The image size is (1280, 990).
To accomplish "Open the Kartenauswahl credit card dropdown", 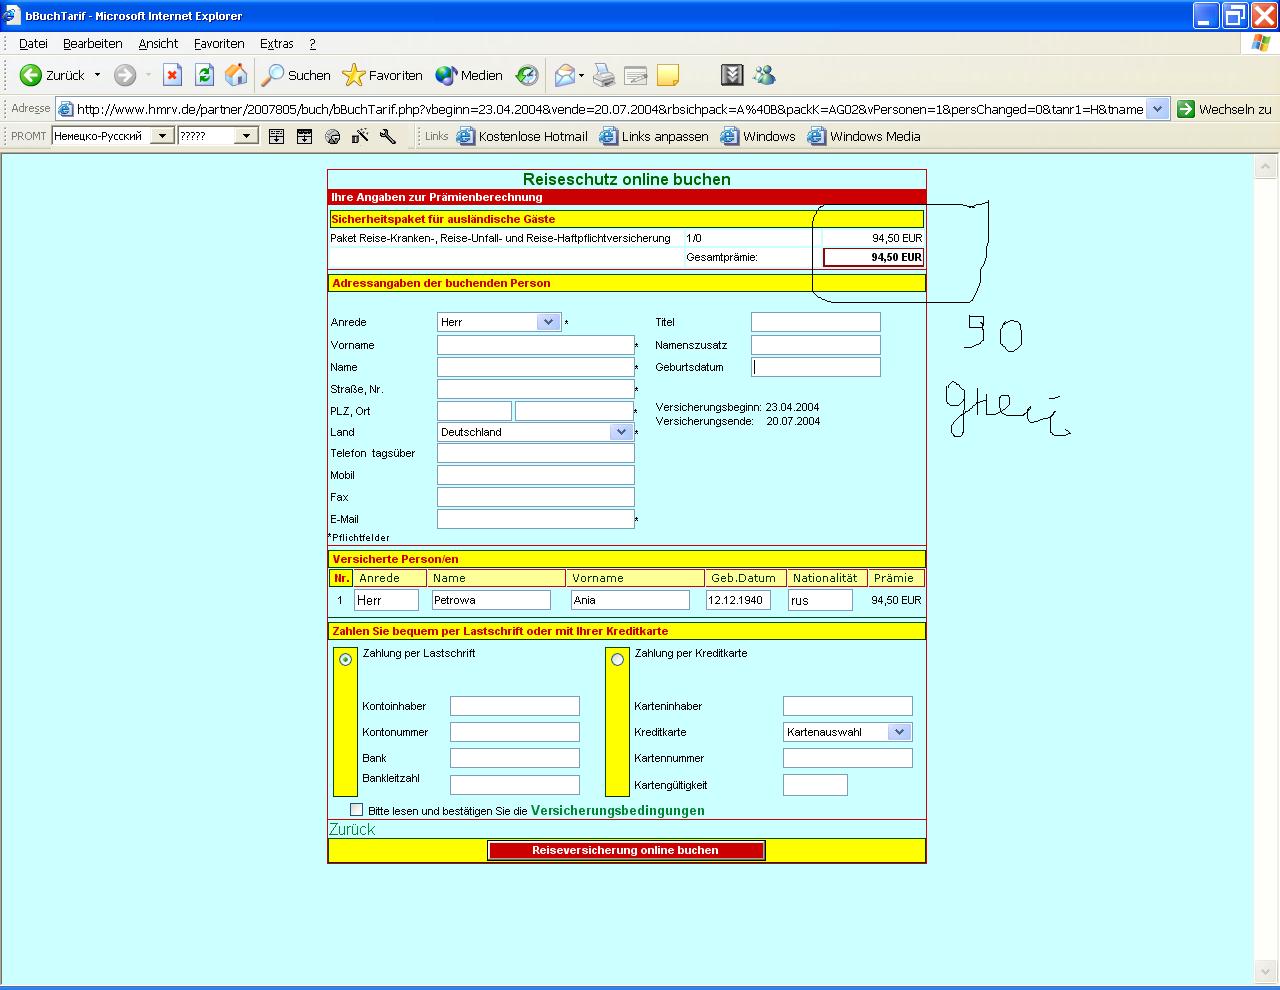I will [899, 732].
